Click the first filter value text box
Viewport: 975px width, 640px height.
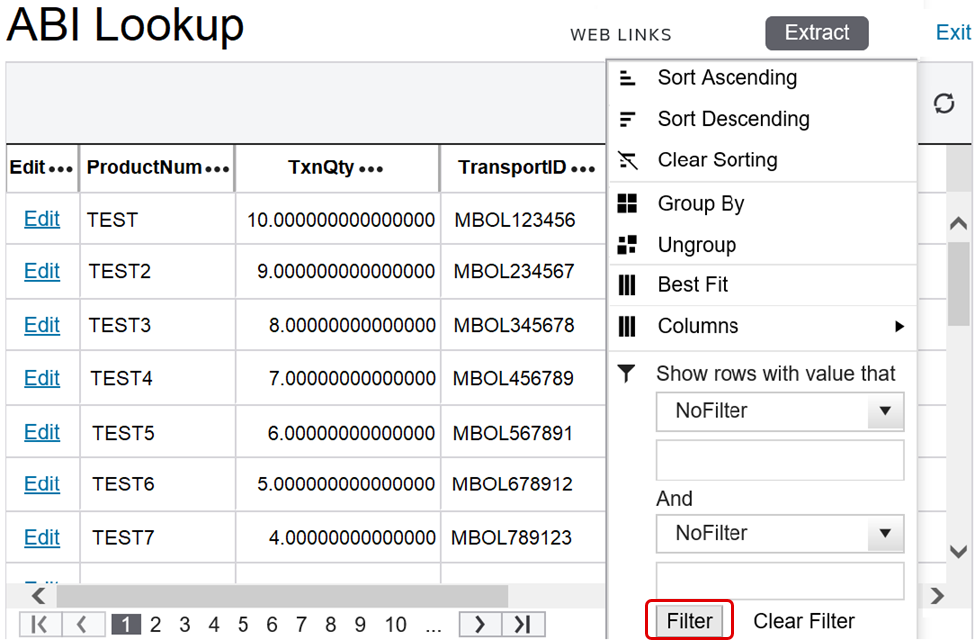coord(780,460)
